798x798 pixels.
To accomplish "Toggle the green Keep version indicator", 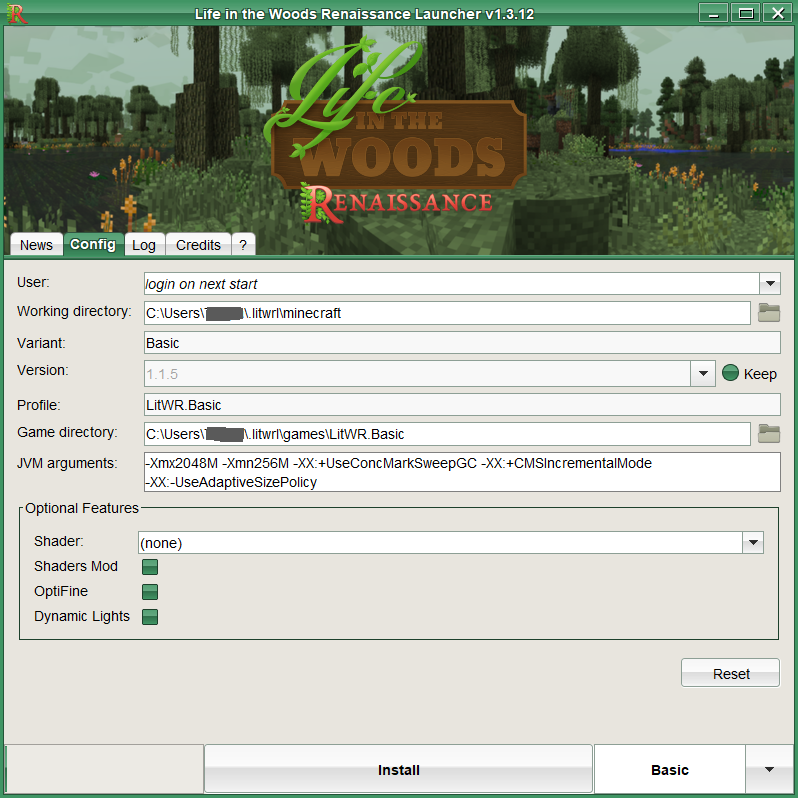I will 730,373.
